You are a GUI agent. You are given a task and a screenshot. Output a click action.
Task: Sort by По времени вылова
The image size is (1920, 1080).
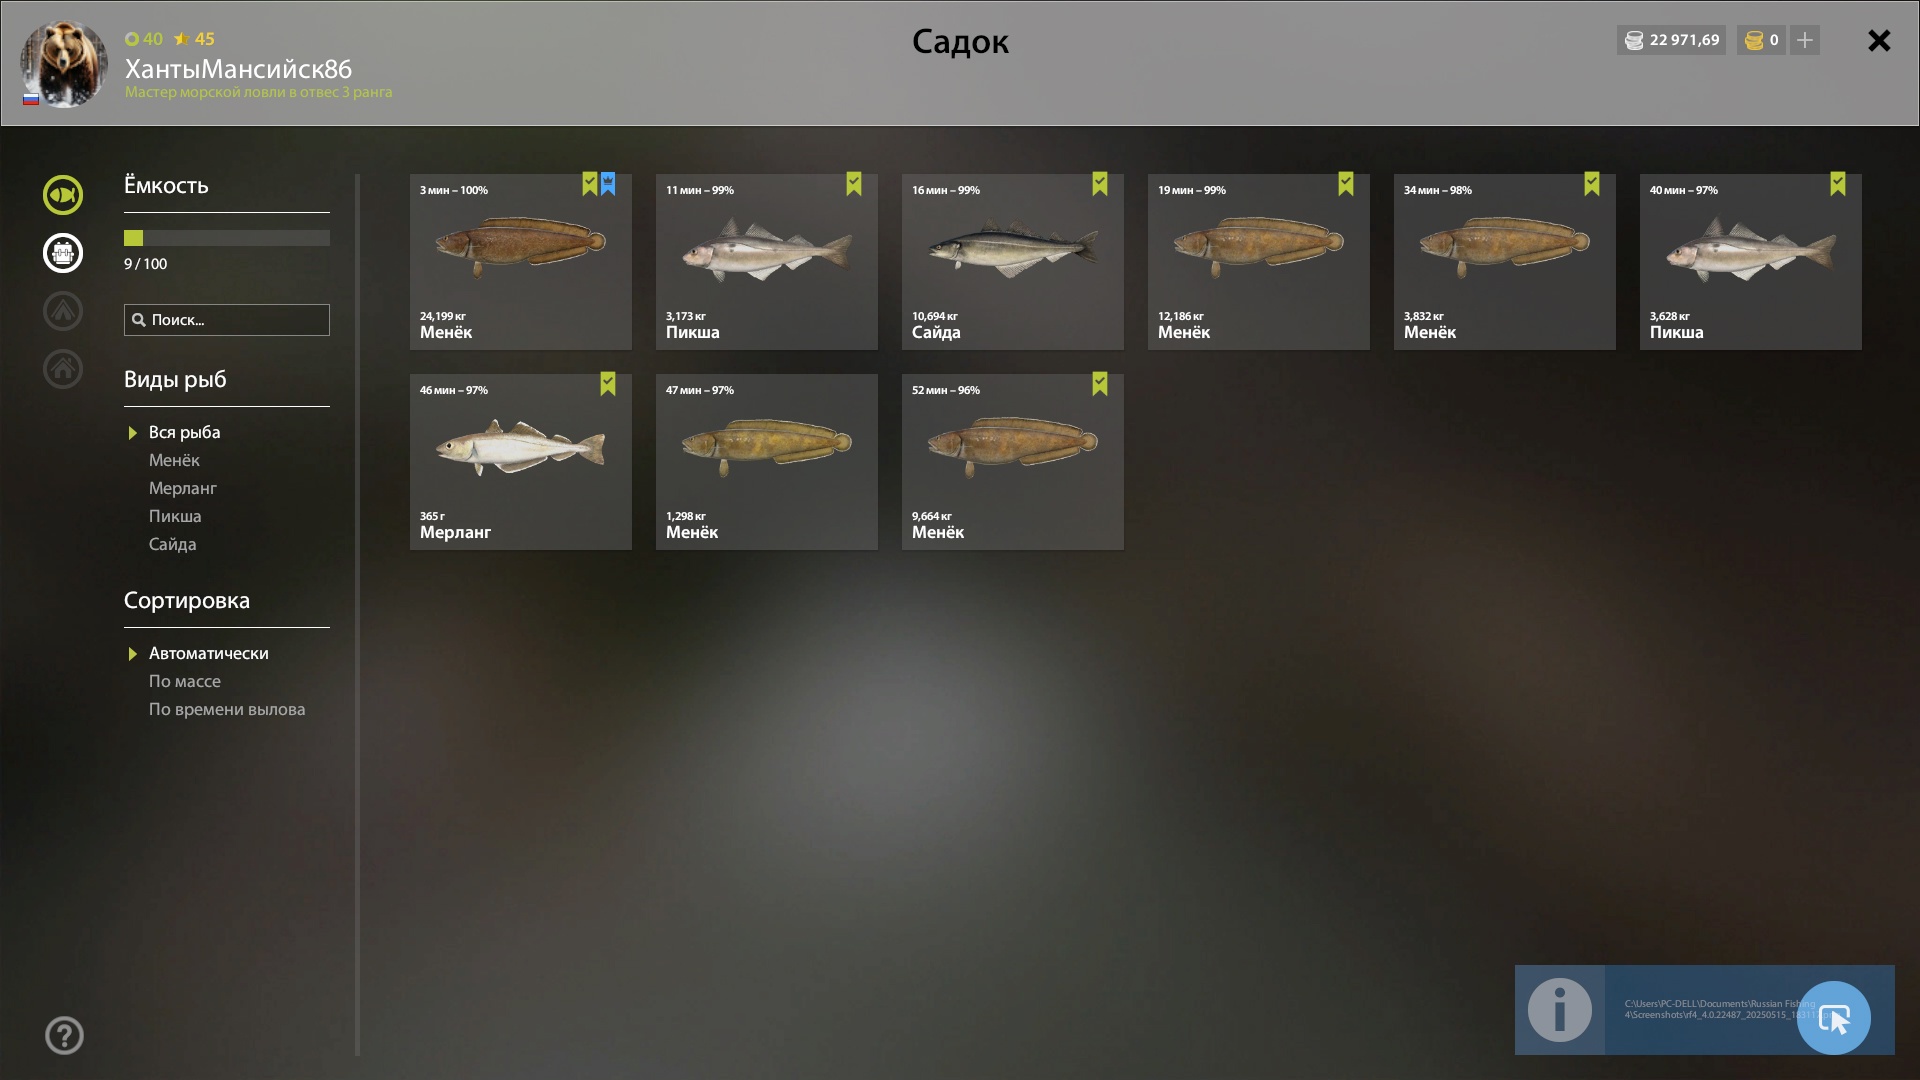(227, 709)
